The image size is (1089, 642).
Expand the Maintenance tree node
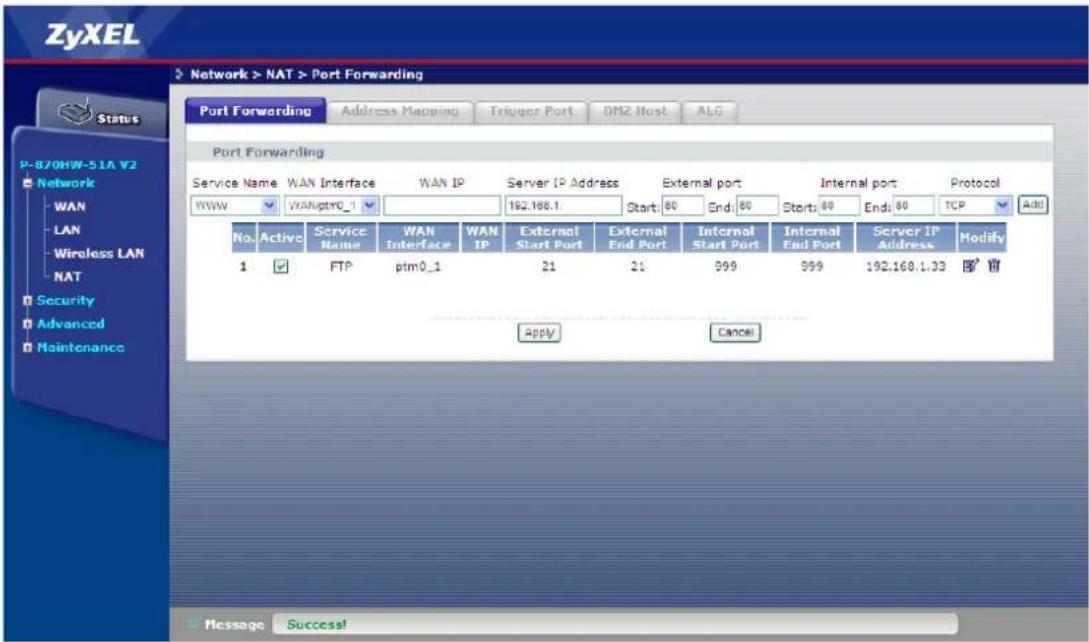click(28, 347)
